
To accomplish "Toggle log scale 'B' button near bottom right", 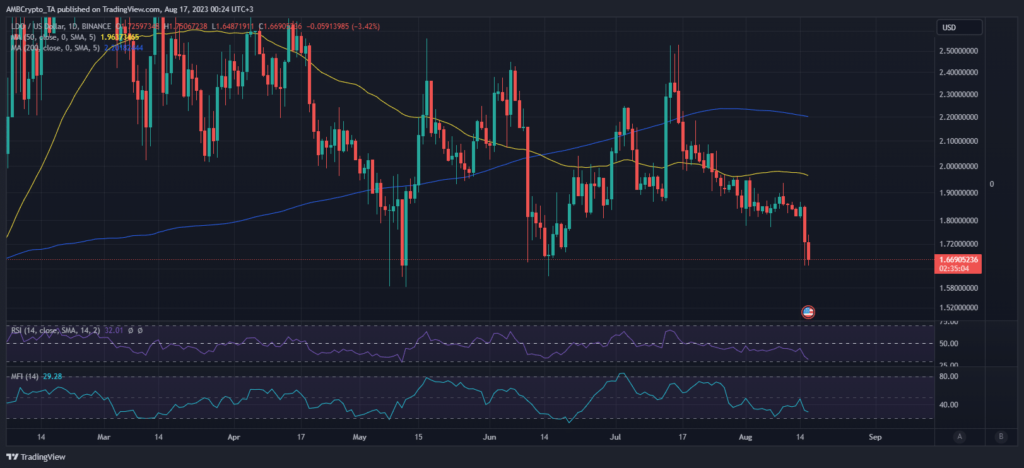I will [x=1001, y=436].
